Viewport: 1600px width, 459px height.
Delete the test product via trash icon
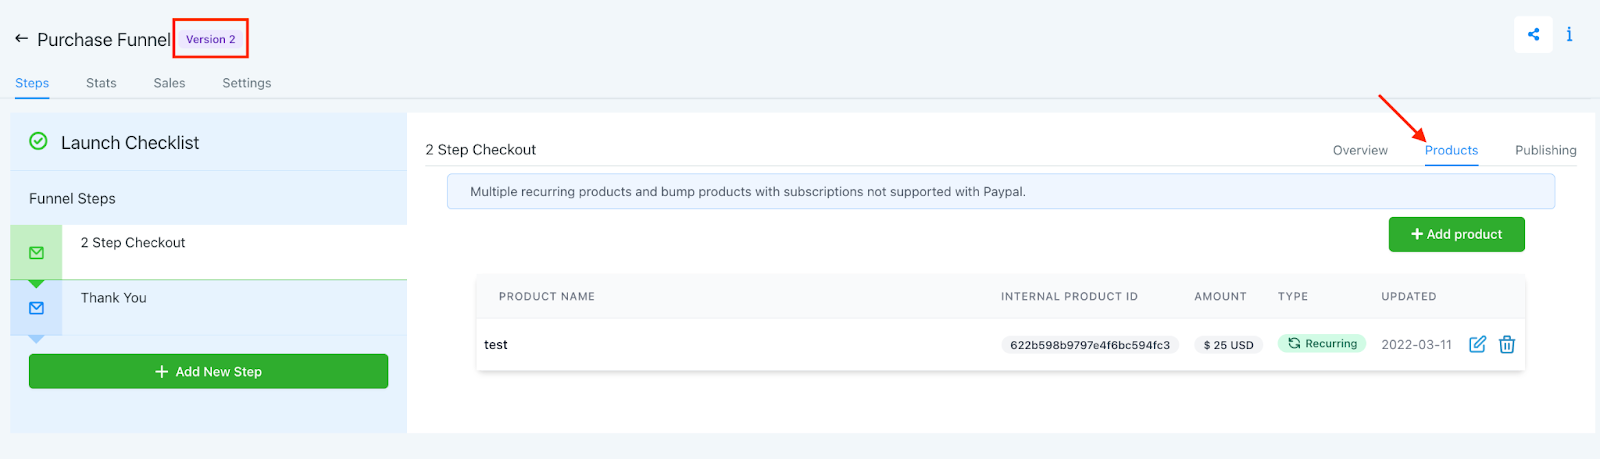pos(1507,344)
